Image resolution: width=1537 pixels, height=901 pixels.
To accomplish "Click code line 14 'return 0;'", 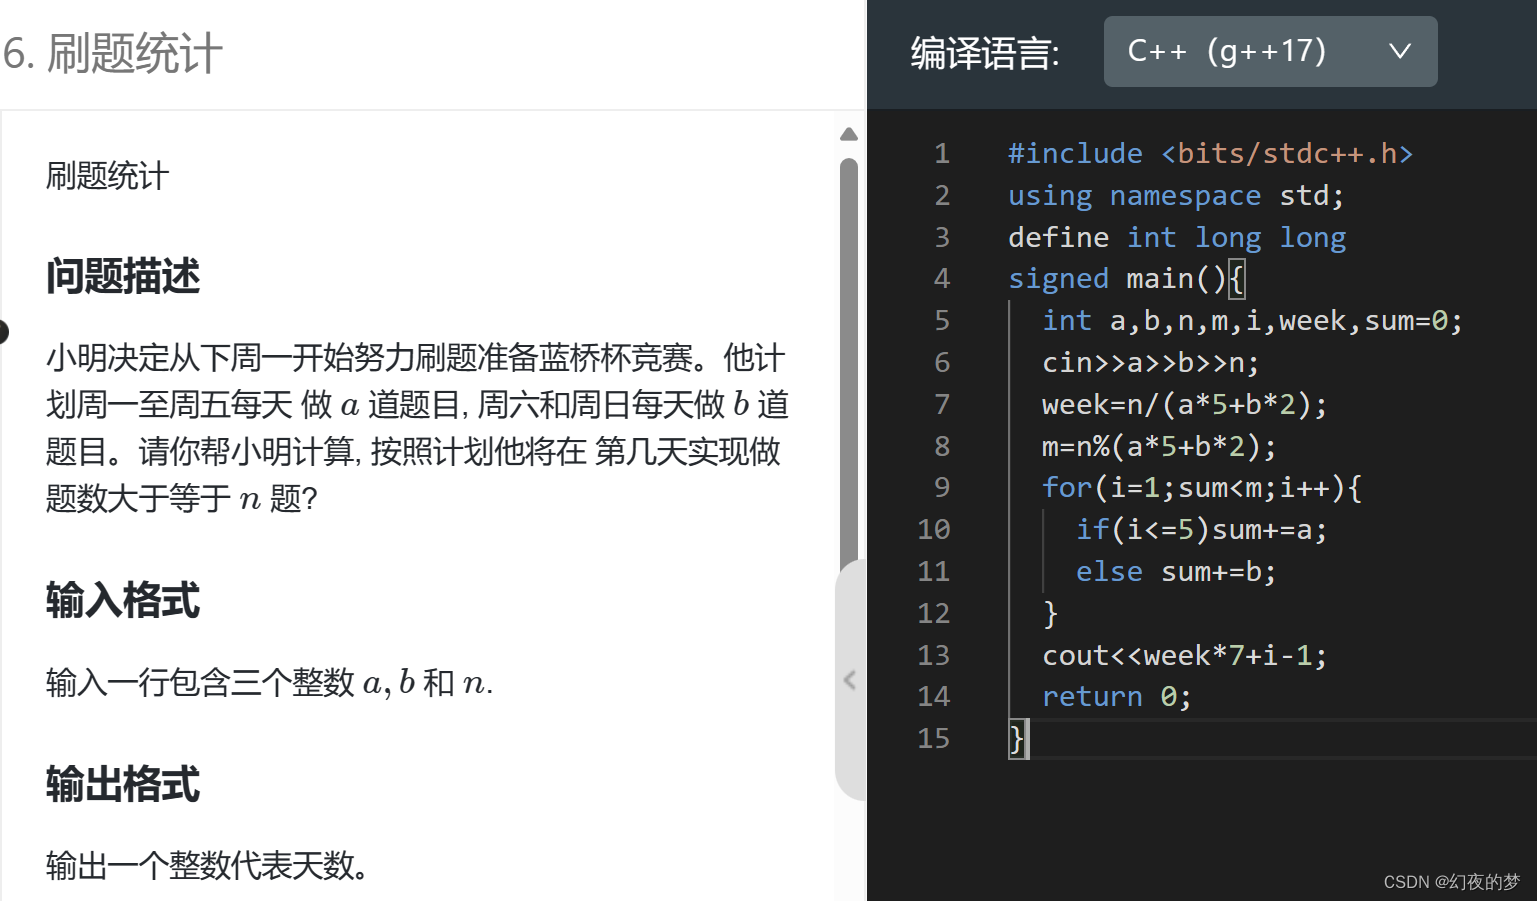I will [1117, 696].
